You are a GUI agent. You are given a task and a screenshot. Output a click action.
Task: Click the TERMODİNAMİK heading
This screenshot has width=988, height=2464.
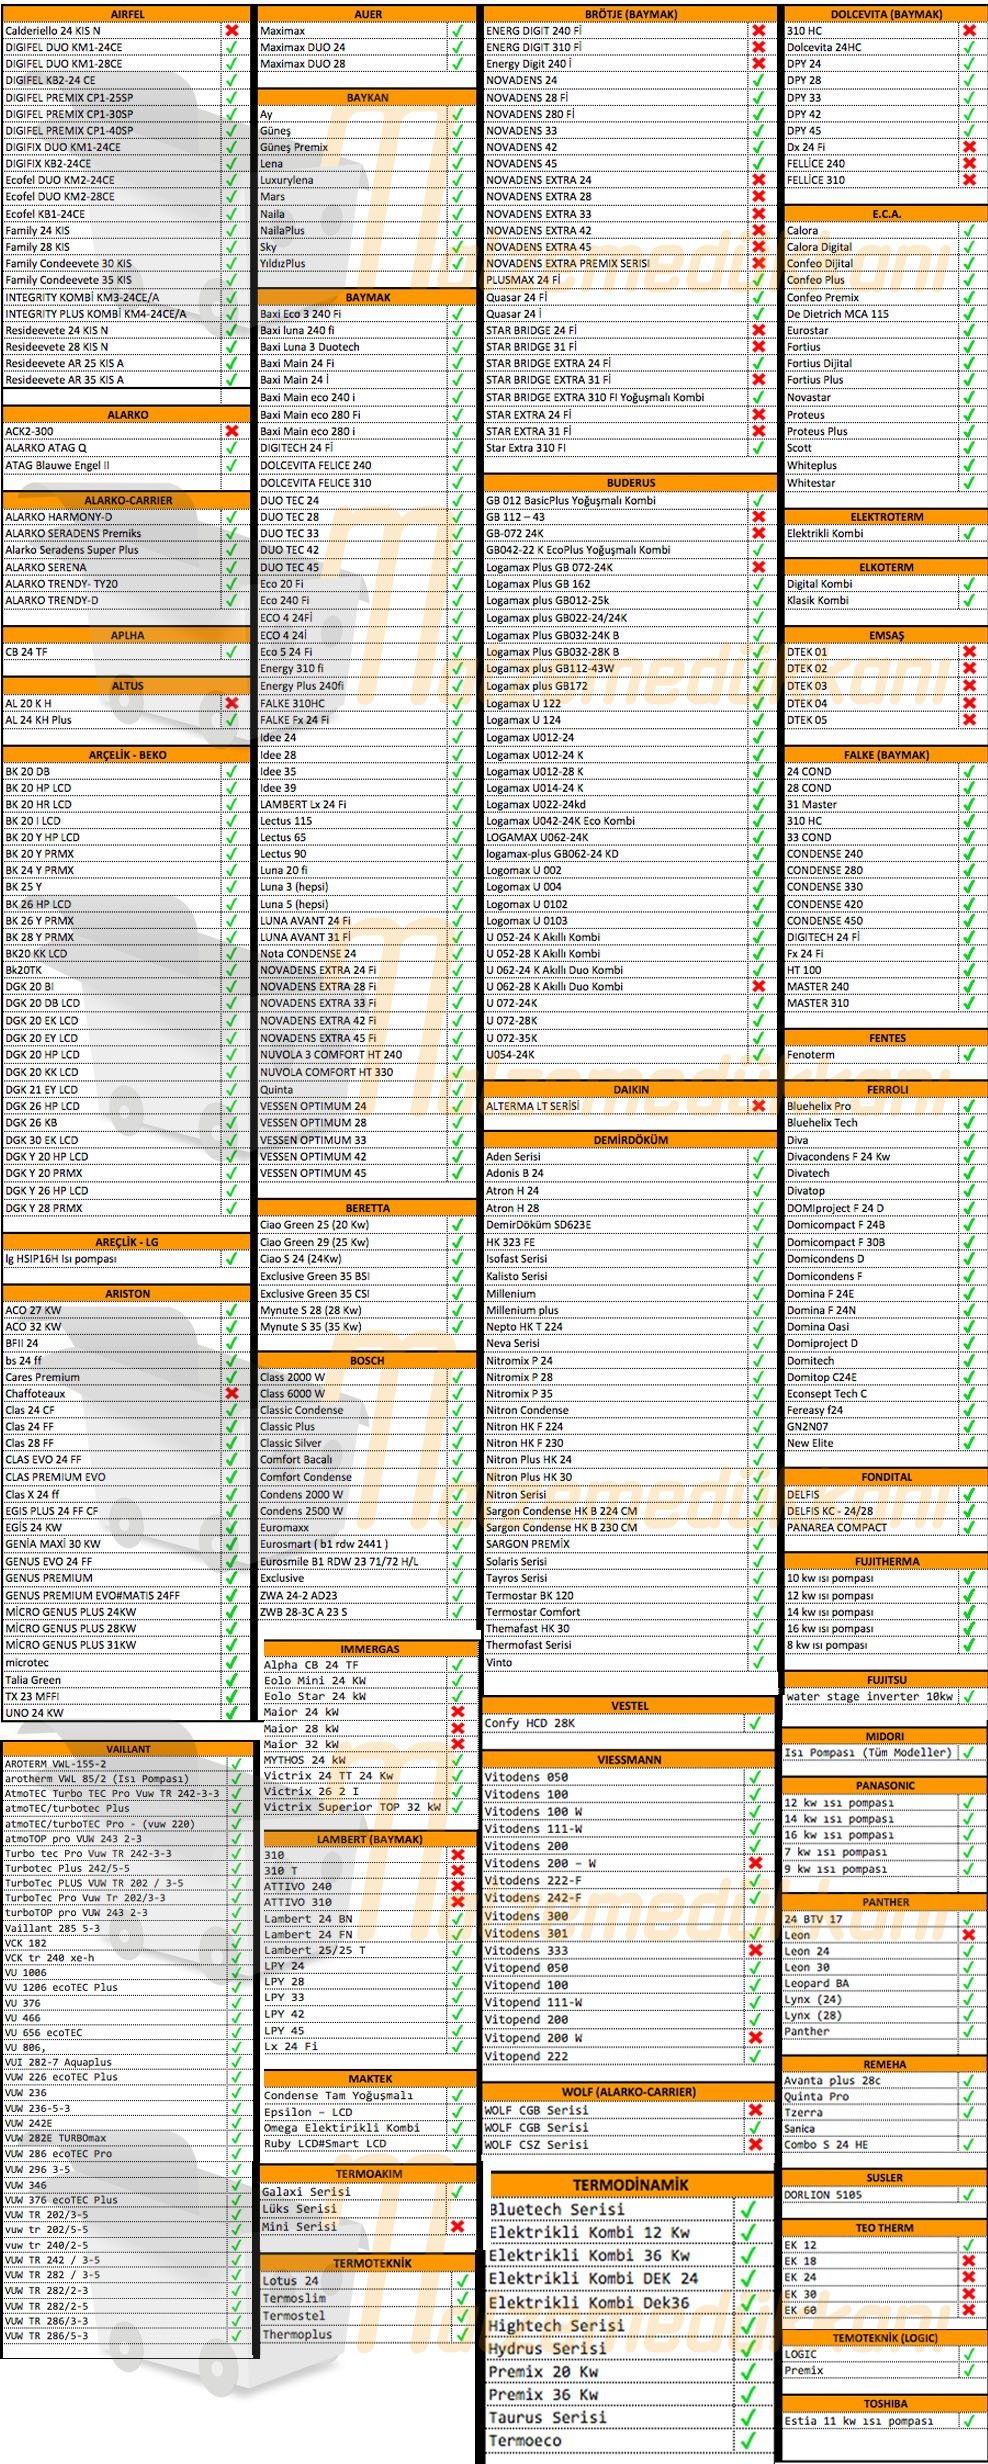(x=630, y=2185)
